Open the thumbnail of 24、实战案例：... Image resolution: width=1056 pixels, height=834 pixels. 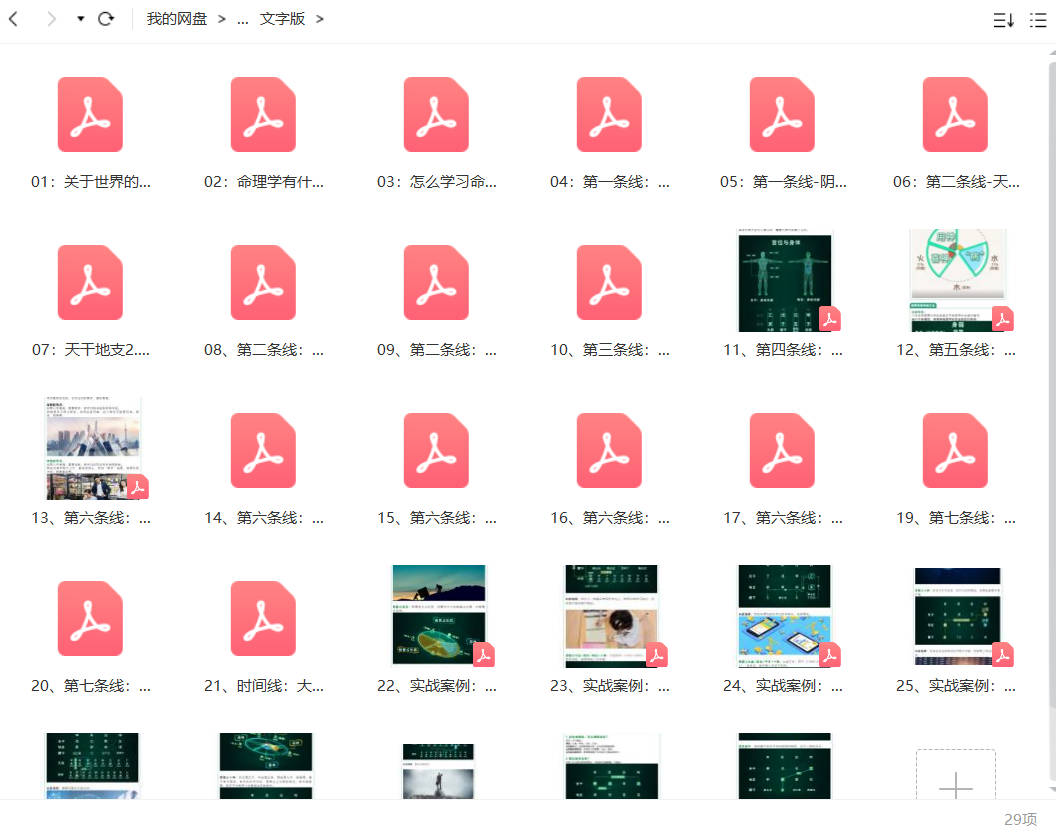click(785, 616)
